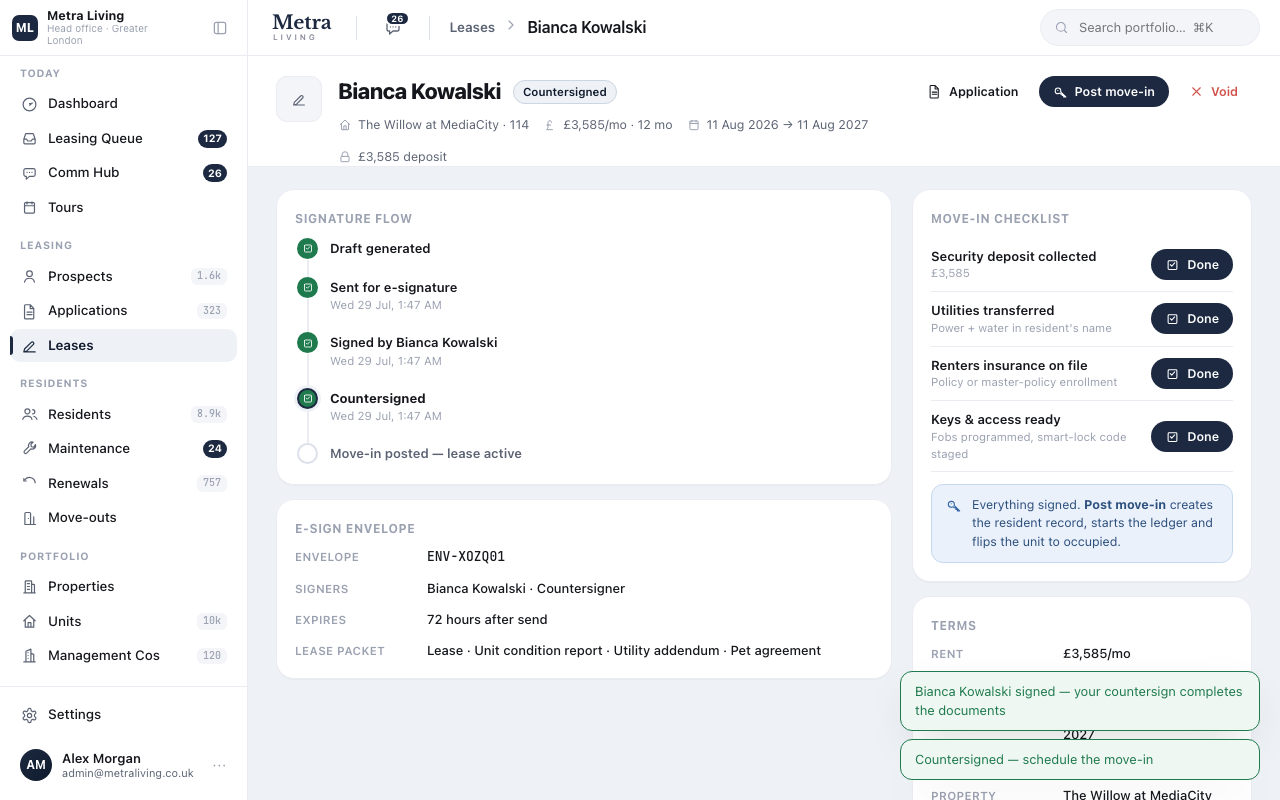Screen dimensions: 1280x800
Task: Open Settings in the sidebar
Action: point(124,715)
